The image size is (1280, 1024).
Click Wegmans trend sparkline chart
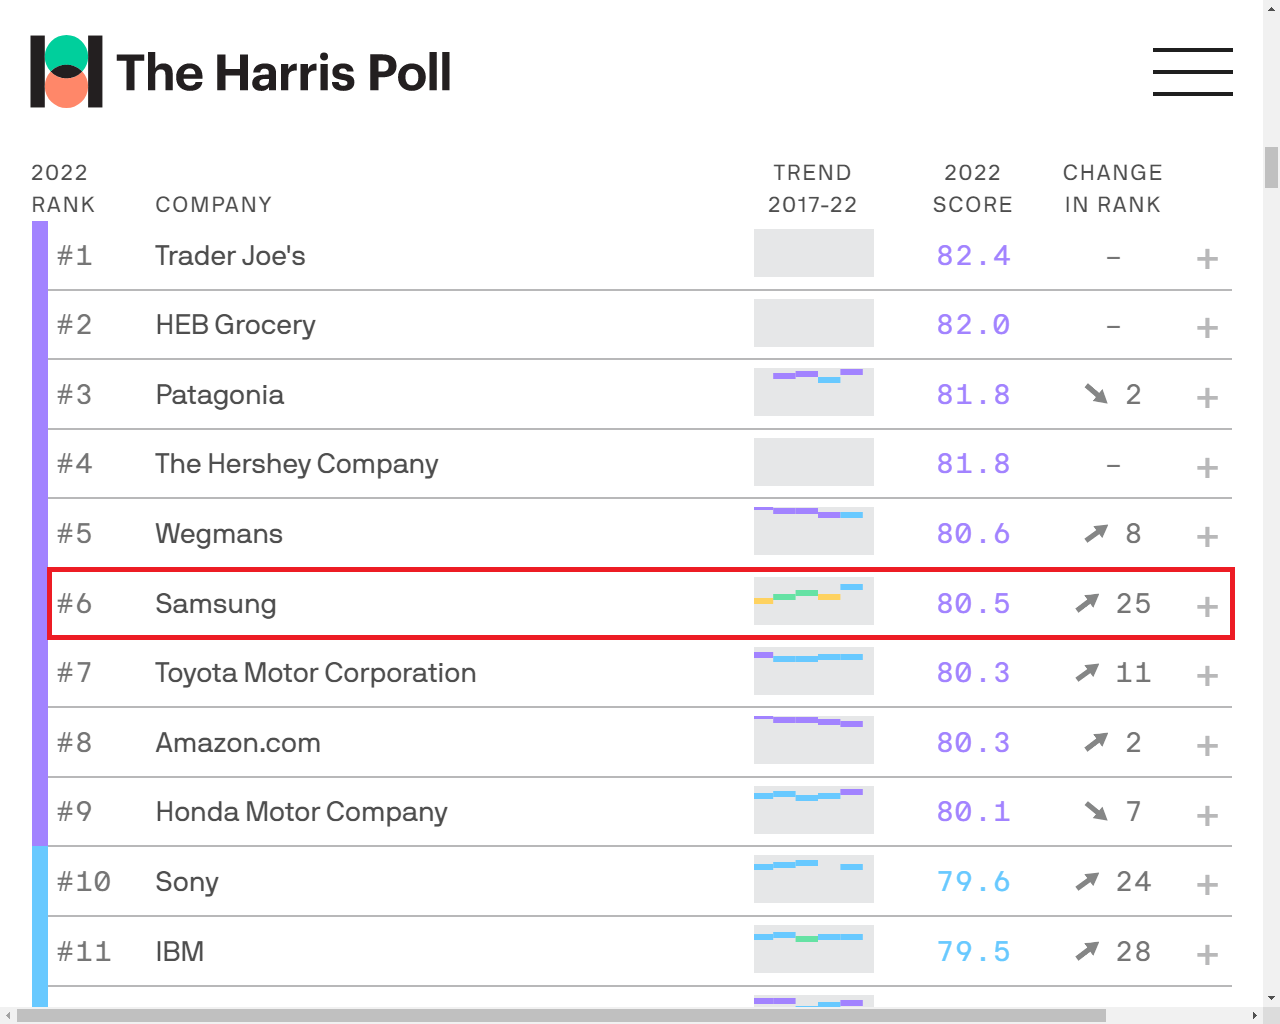814,531
